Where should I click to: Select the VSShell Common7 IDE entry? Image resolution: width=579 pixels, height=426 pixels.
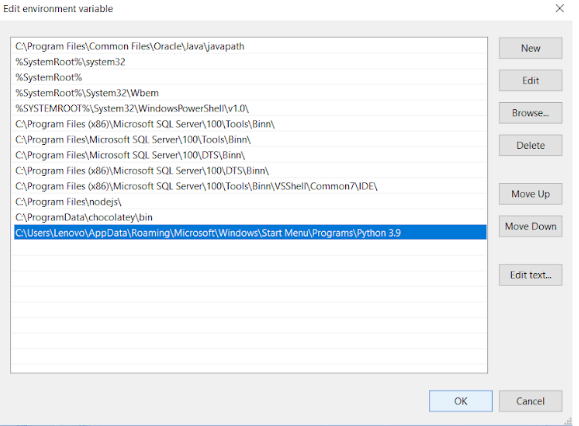[x=250, y=186]
